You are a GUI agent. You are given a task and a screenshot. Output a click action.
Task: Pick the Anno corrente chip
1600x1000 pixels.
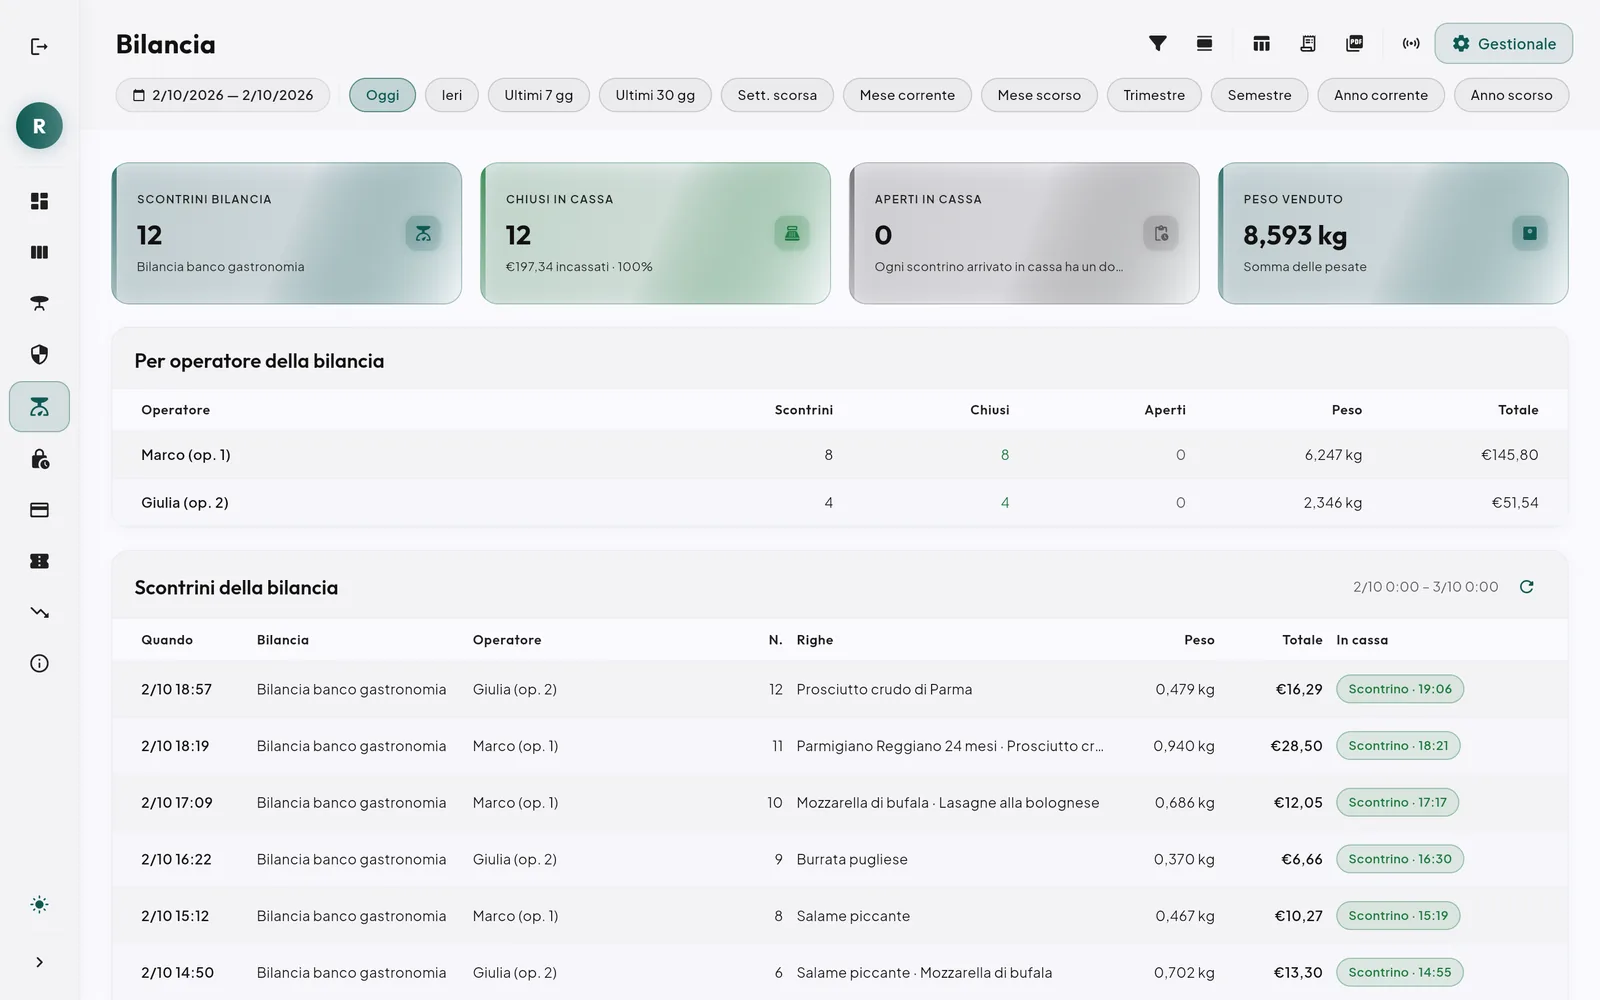pyautogui.click(x=1381, y=95)
